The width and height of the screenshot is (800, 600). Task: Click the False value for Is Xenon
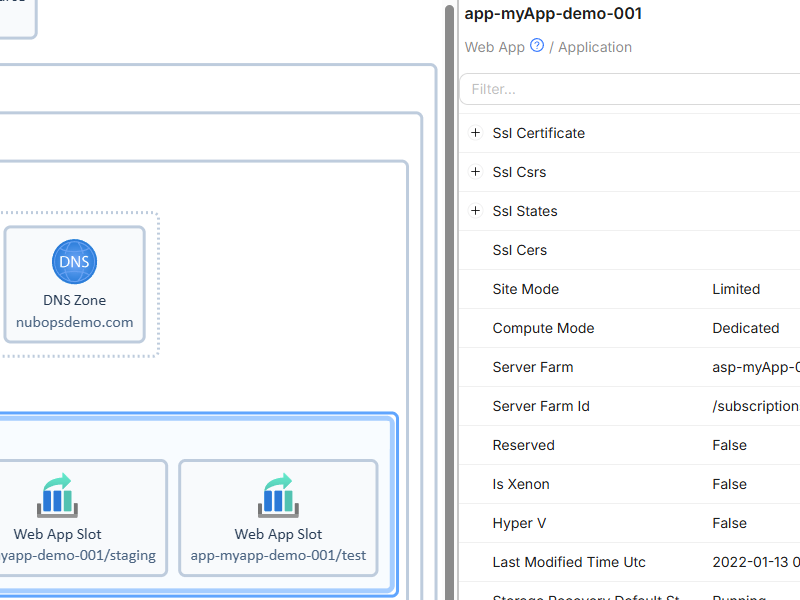click(729, 484)
